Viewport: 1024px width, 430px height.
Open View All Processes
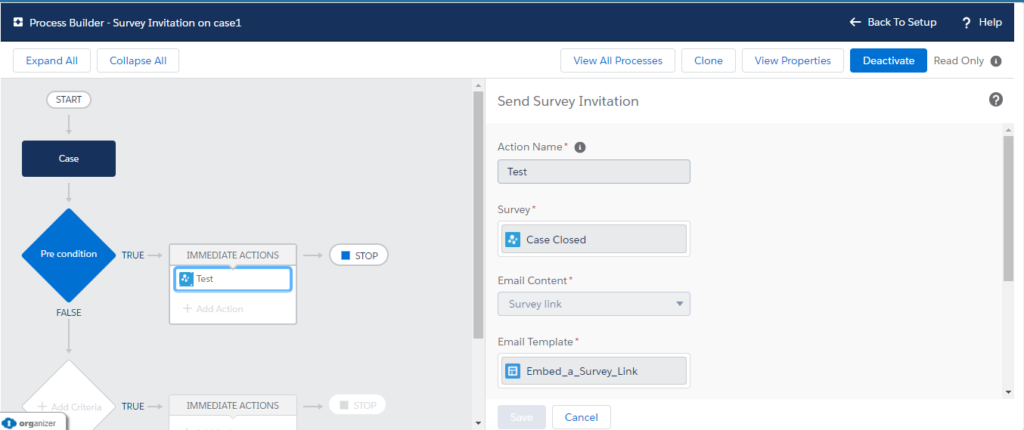click(x=617, y=61)
